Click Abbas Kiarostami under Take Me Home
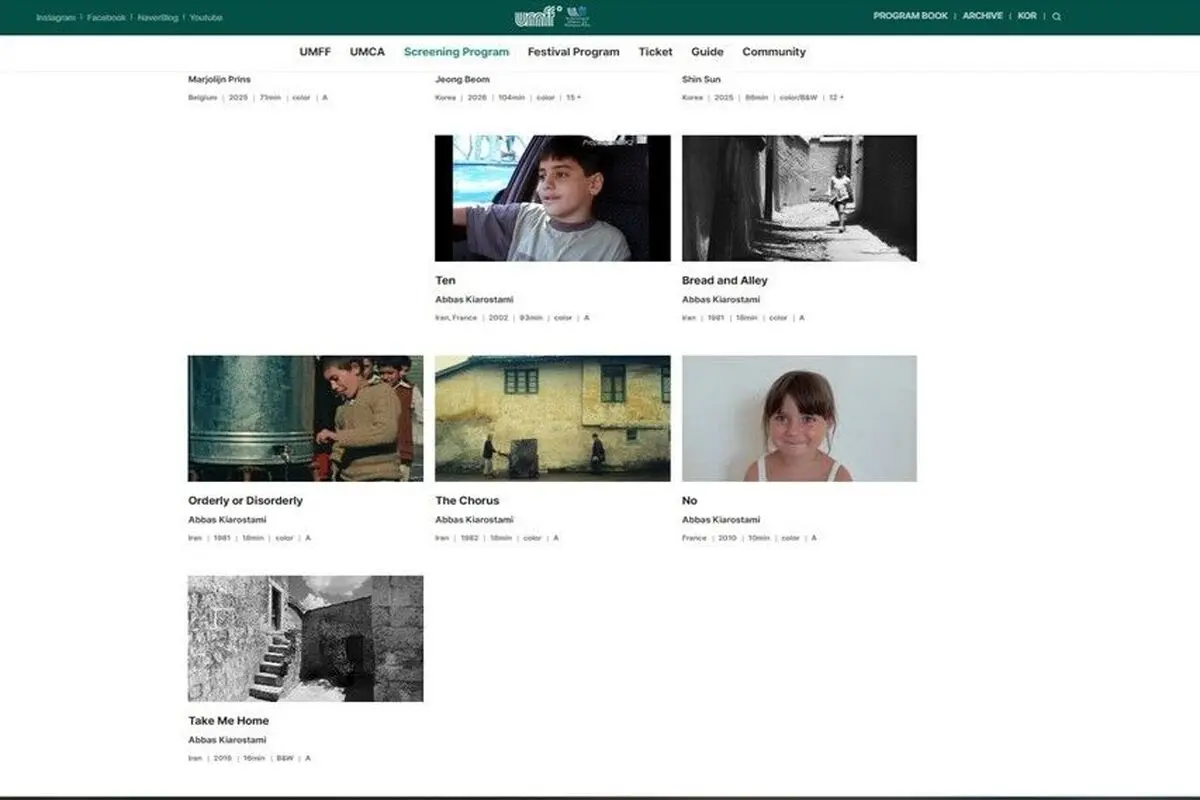Image resolution: width=1200 pixels, height=800 pixels. click(x=227, y=740)
